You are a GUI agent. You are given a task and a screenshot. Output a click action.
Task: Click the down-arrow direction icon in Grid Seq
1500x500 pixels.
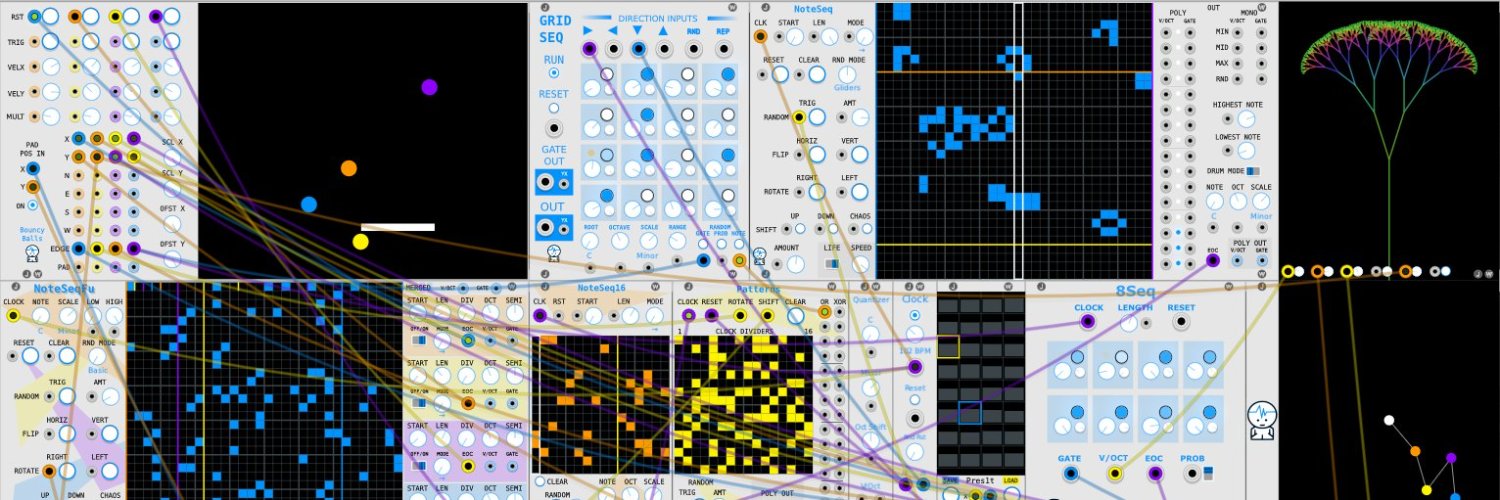pyautogui.click(x=638, y=30)
